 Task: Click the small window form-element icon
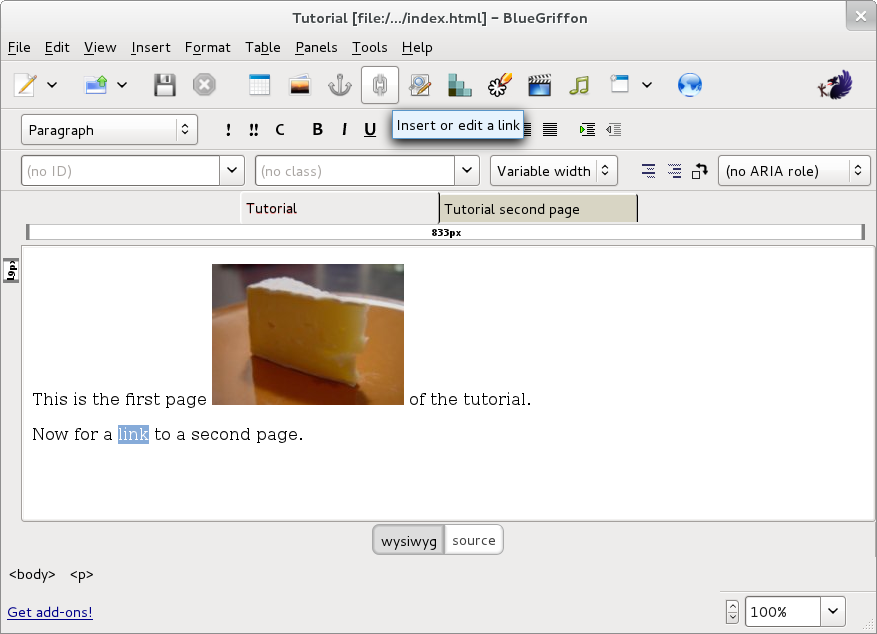click(620, 84)
